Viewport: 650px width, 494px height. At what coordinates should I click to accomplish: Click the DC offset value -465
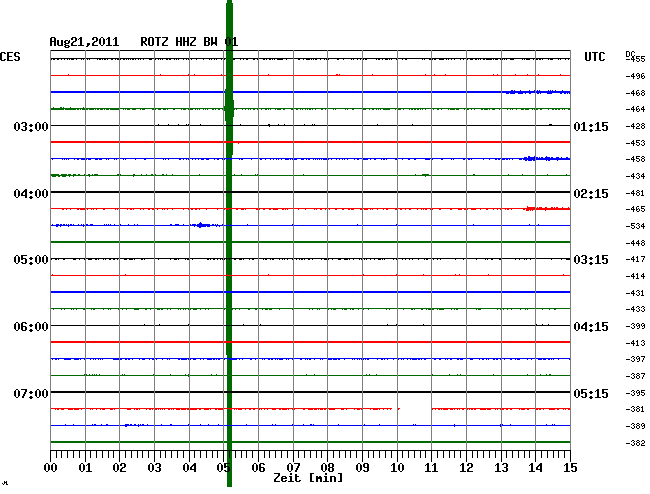pos(635,209)
